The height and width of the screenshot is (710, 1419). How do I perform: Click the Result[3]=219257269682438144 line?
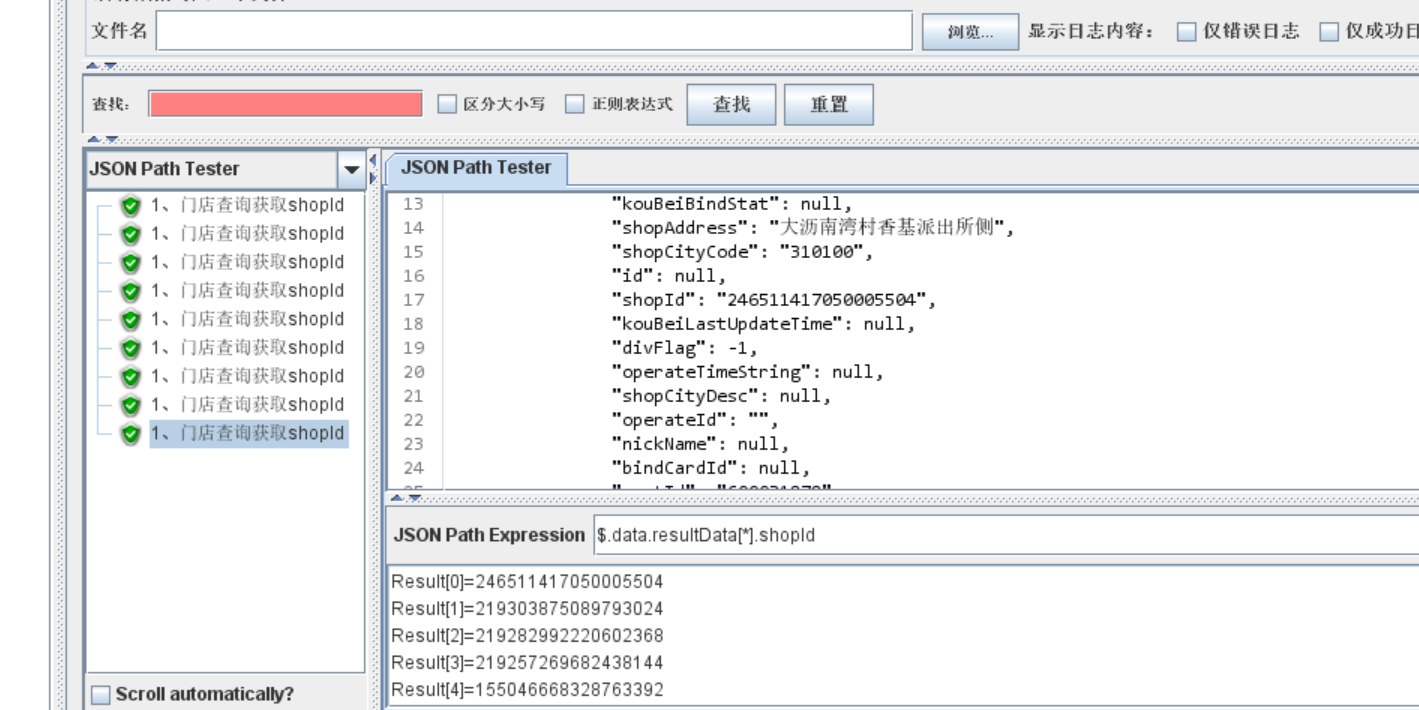click(x=527, y=663)
